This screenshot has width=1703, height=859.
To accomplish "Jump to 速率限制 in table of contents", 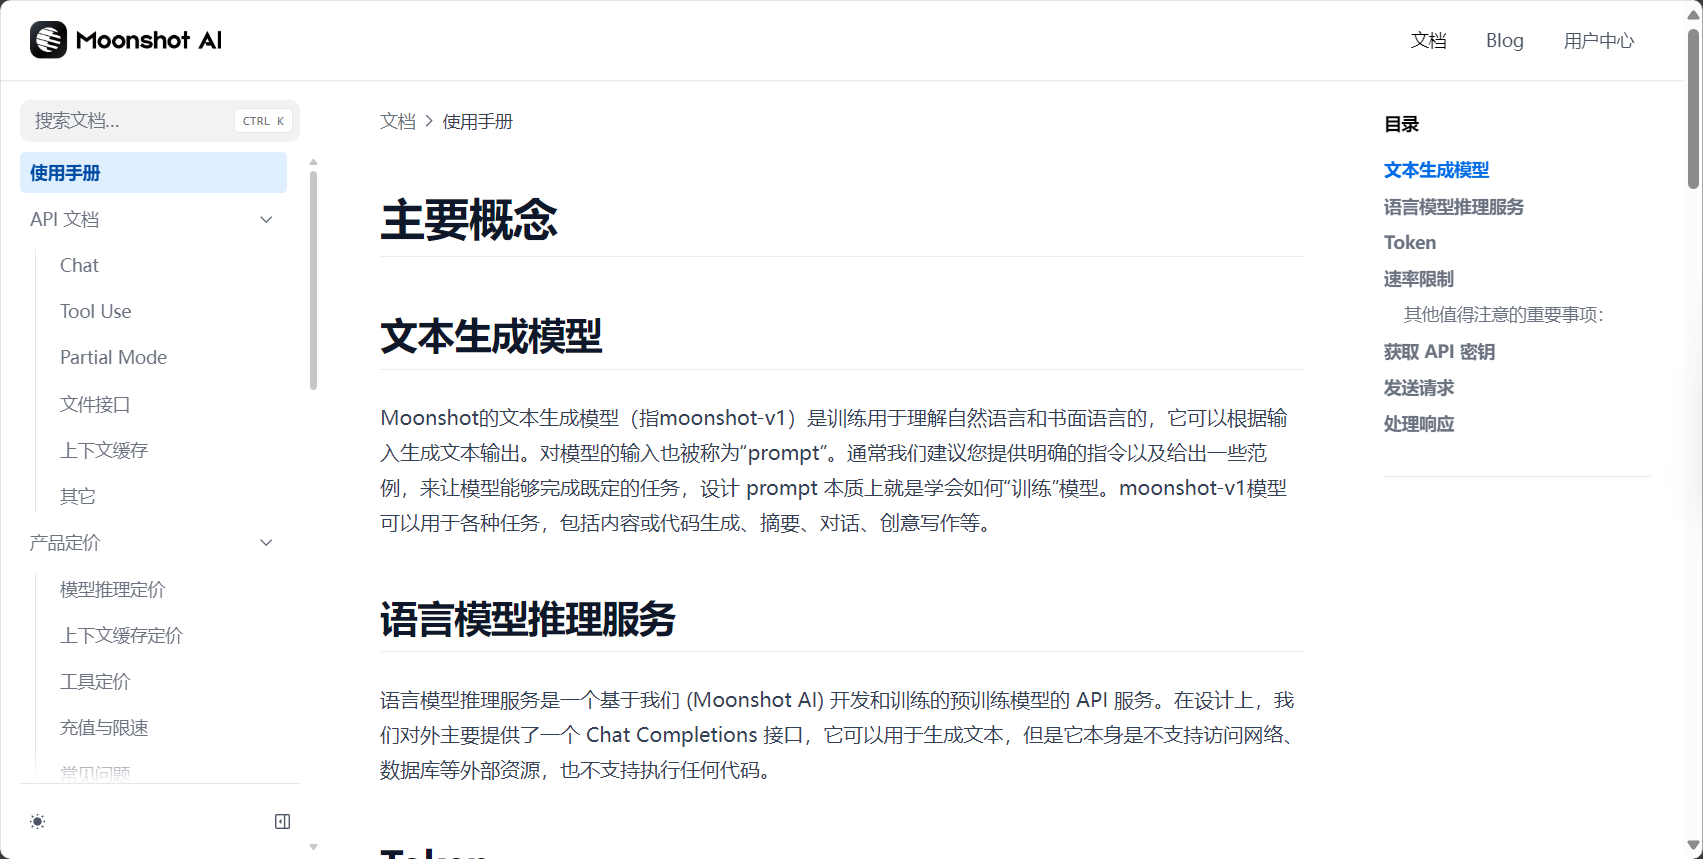I will 1419,279.
